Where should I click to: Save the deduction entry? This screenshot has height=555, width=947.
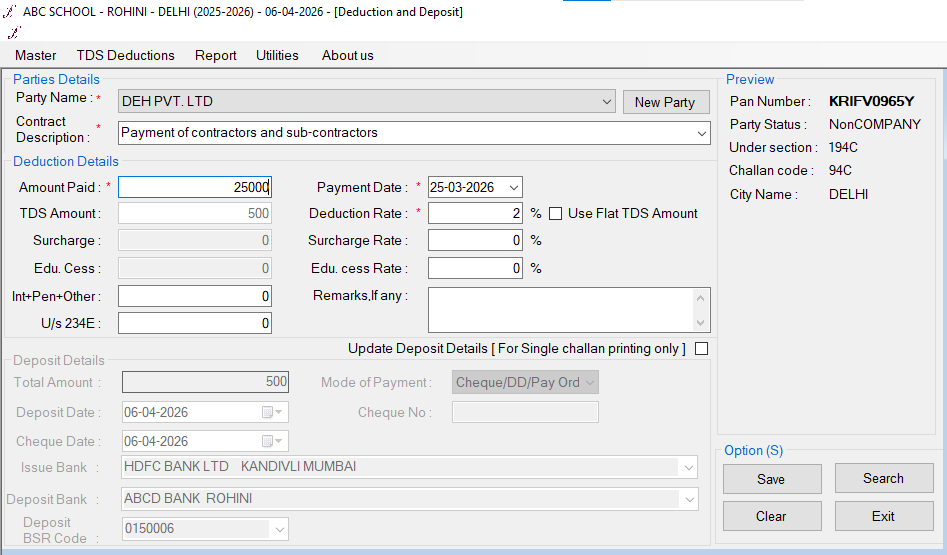tap(771, 479)
